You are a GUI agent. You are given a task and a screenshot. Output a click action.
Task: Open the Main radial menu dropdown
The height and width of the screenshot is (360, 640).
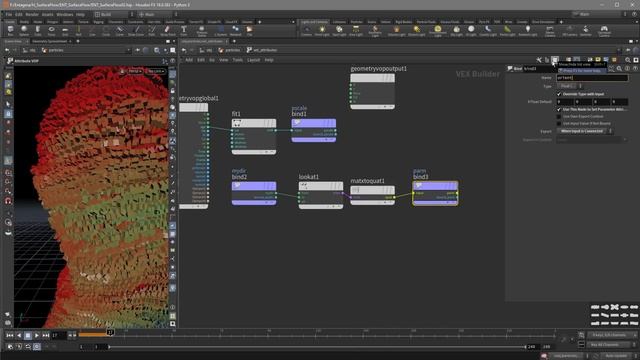[x=157, y=14]
